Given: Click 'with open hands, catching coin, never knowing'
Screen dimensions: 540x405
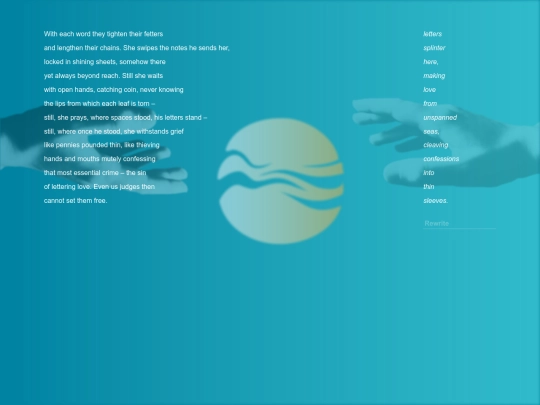Looking at the screenshot, I should (114, 90).
